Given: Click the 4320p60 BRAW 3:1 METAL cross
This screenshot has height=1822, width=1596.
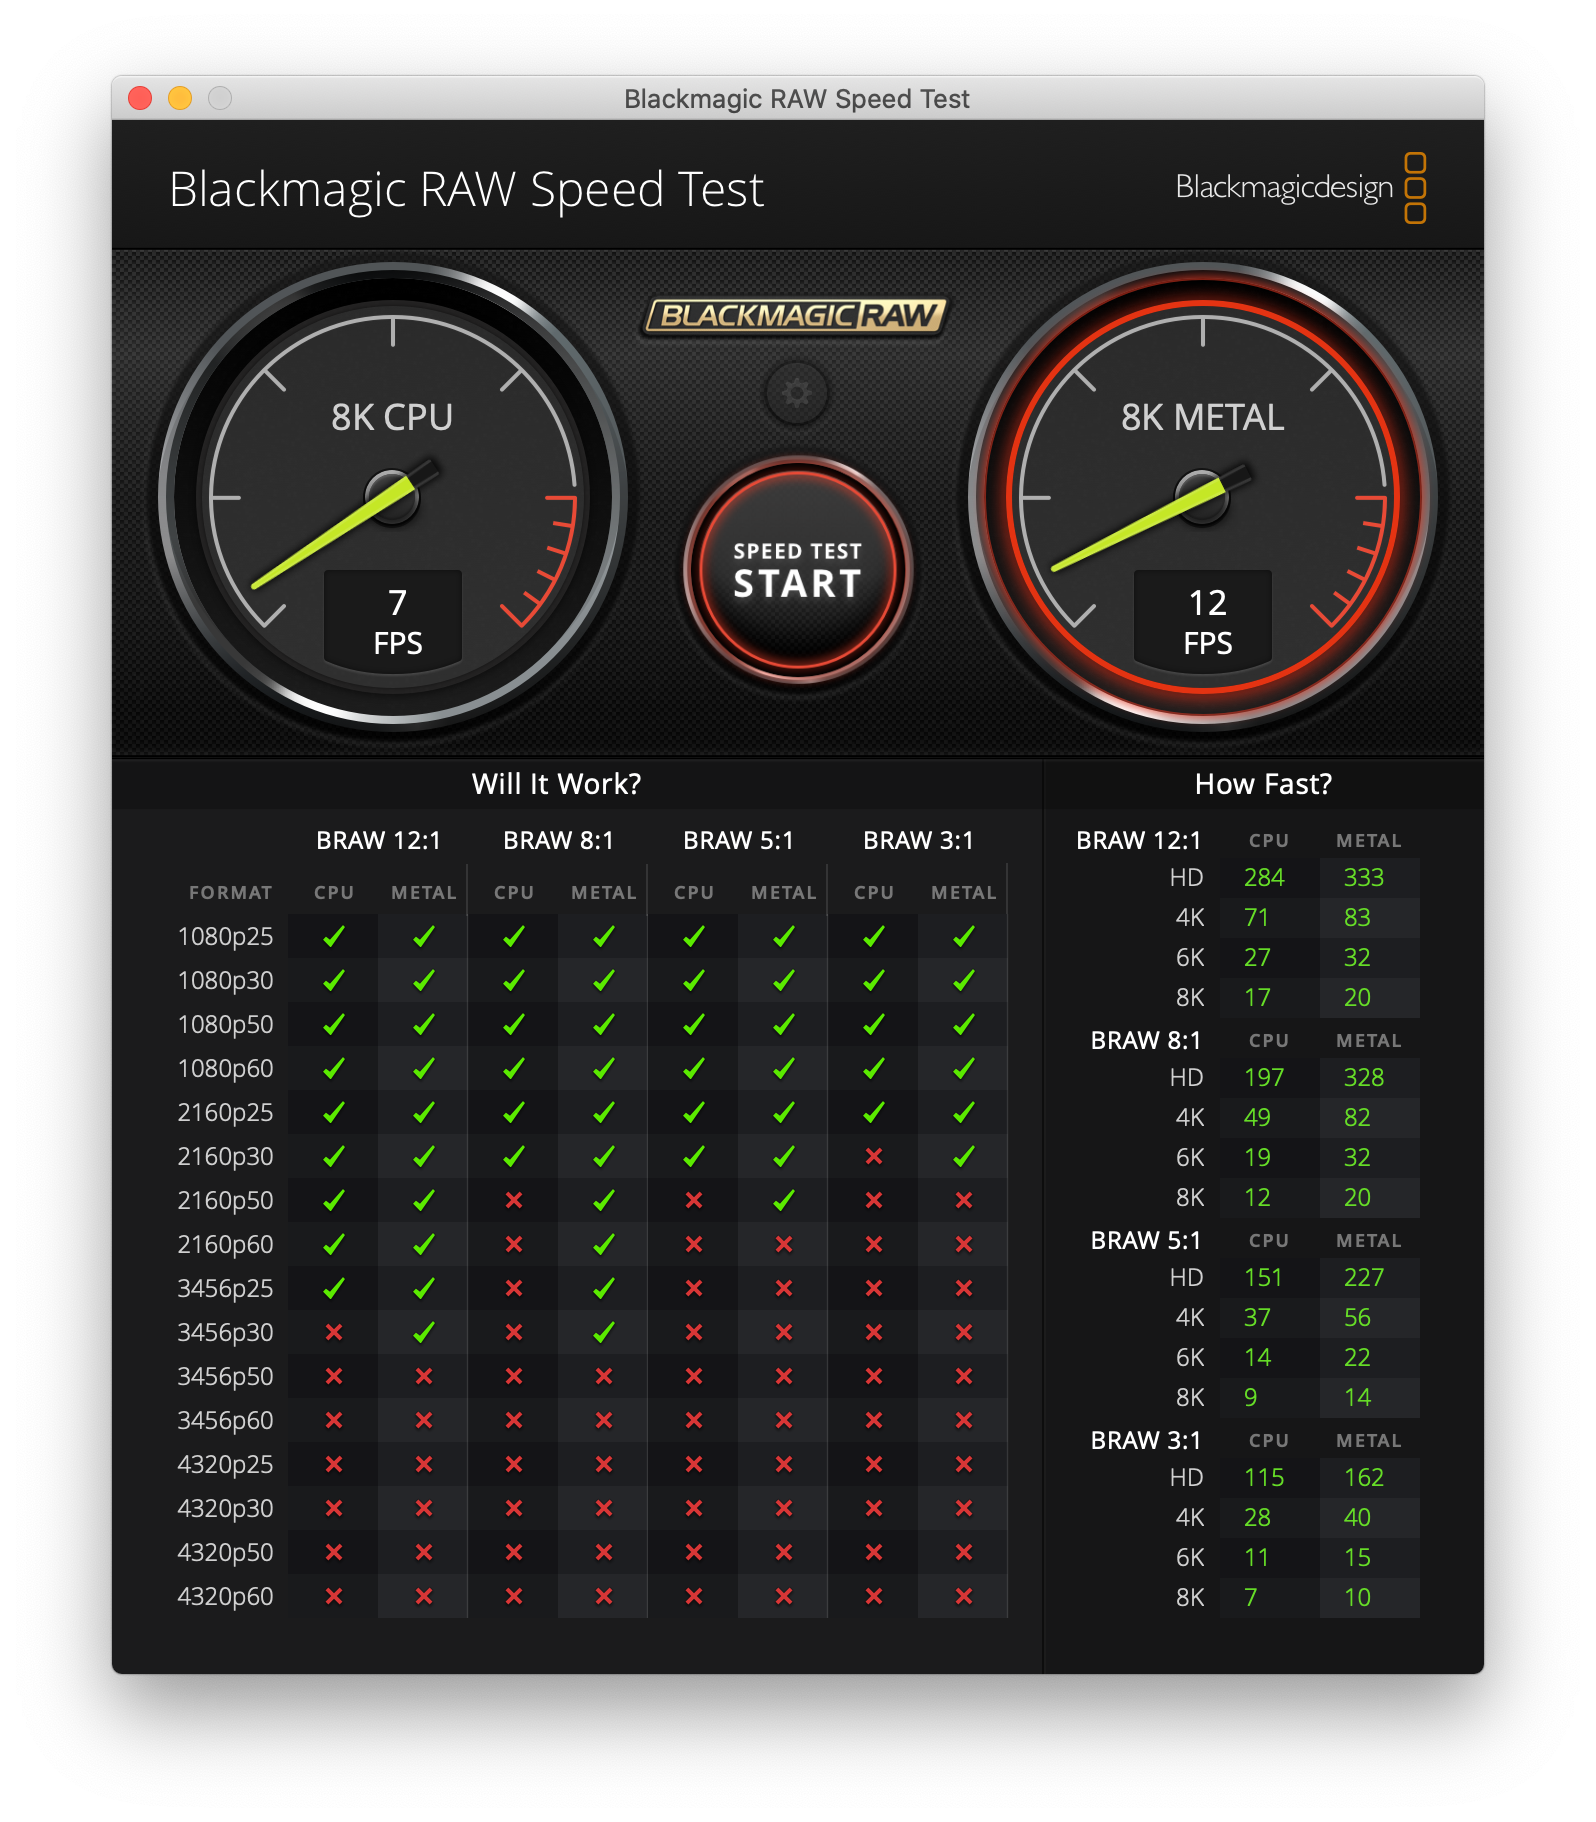Looking at the screenshot, I should (964, 1597).
